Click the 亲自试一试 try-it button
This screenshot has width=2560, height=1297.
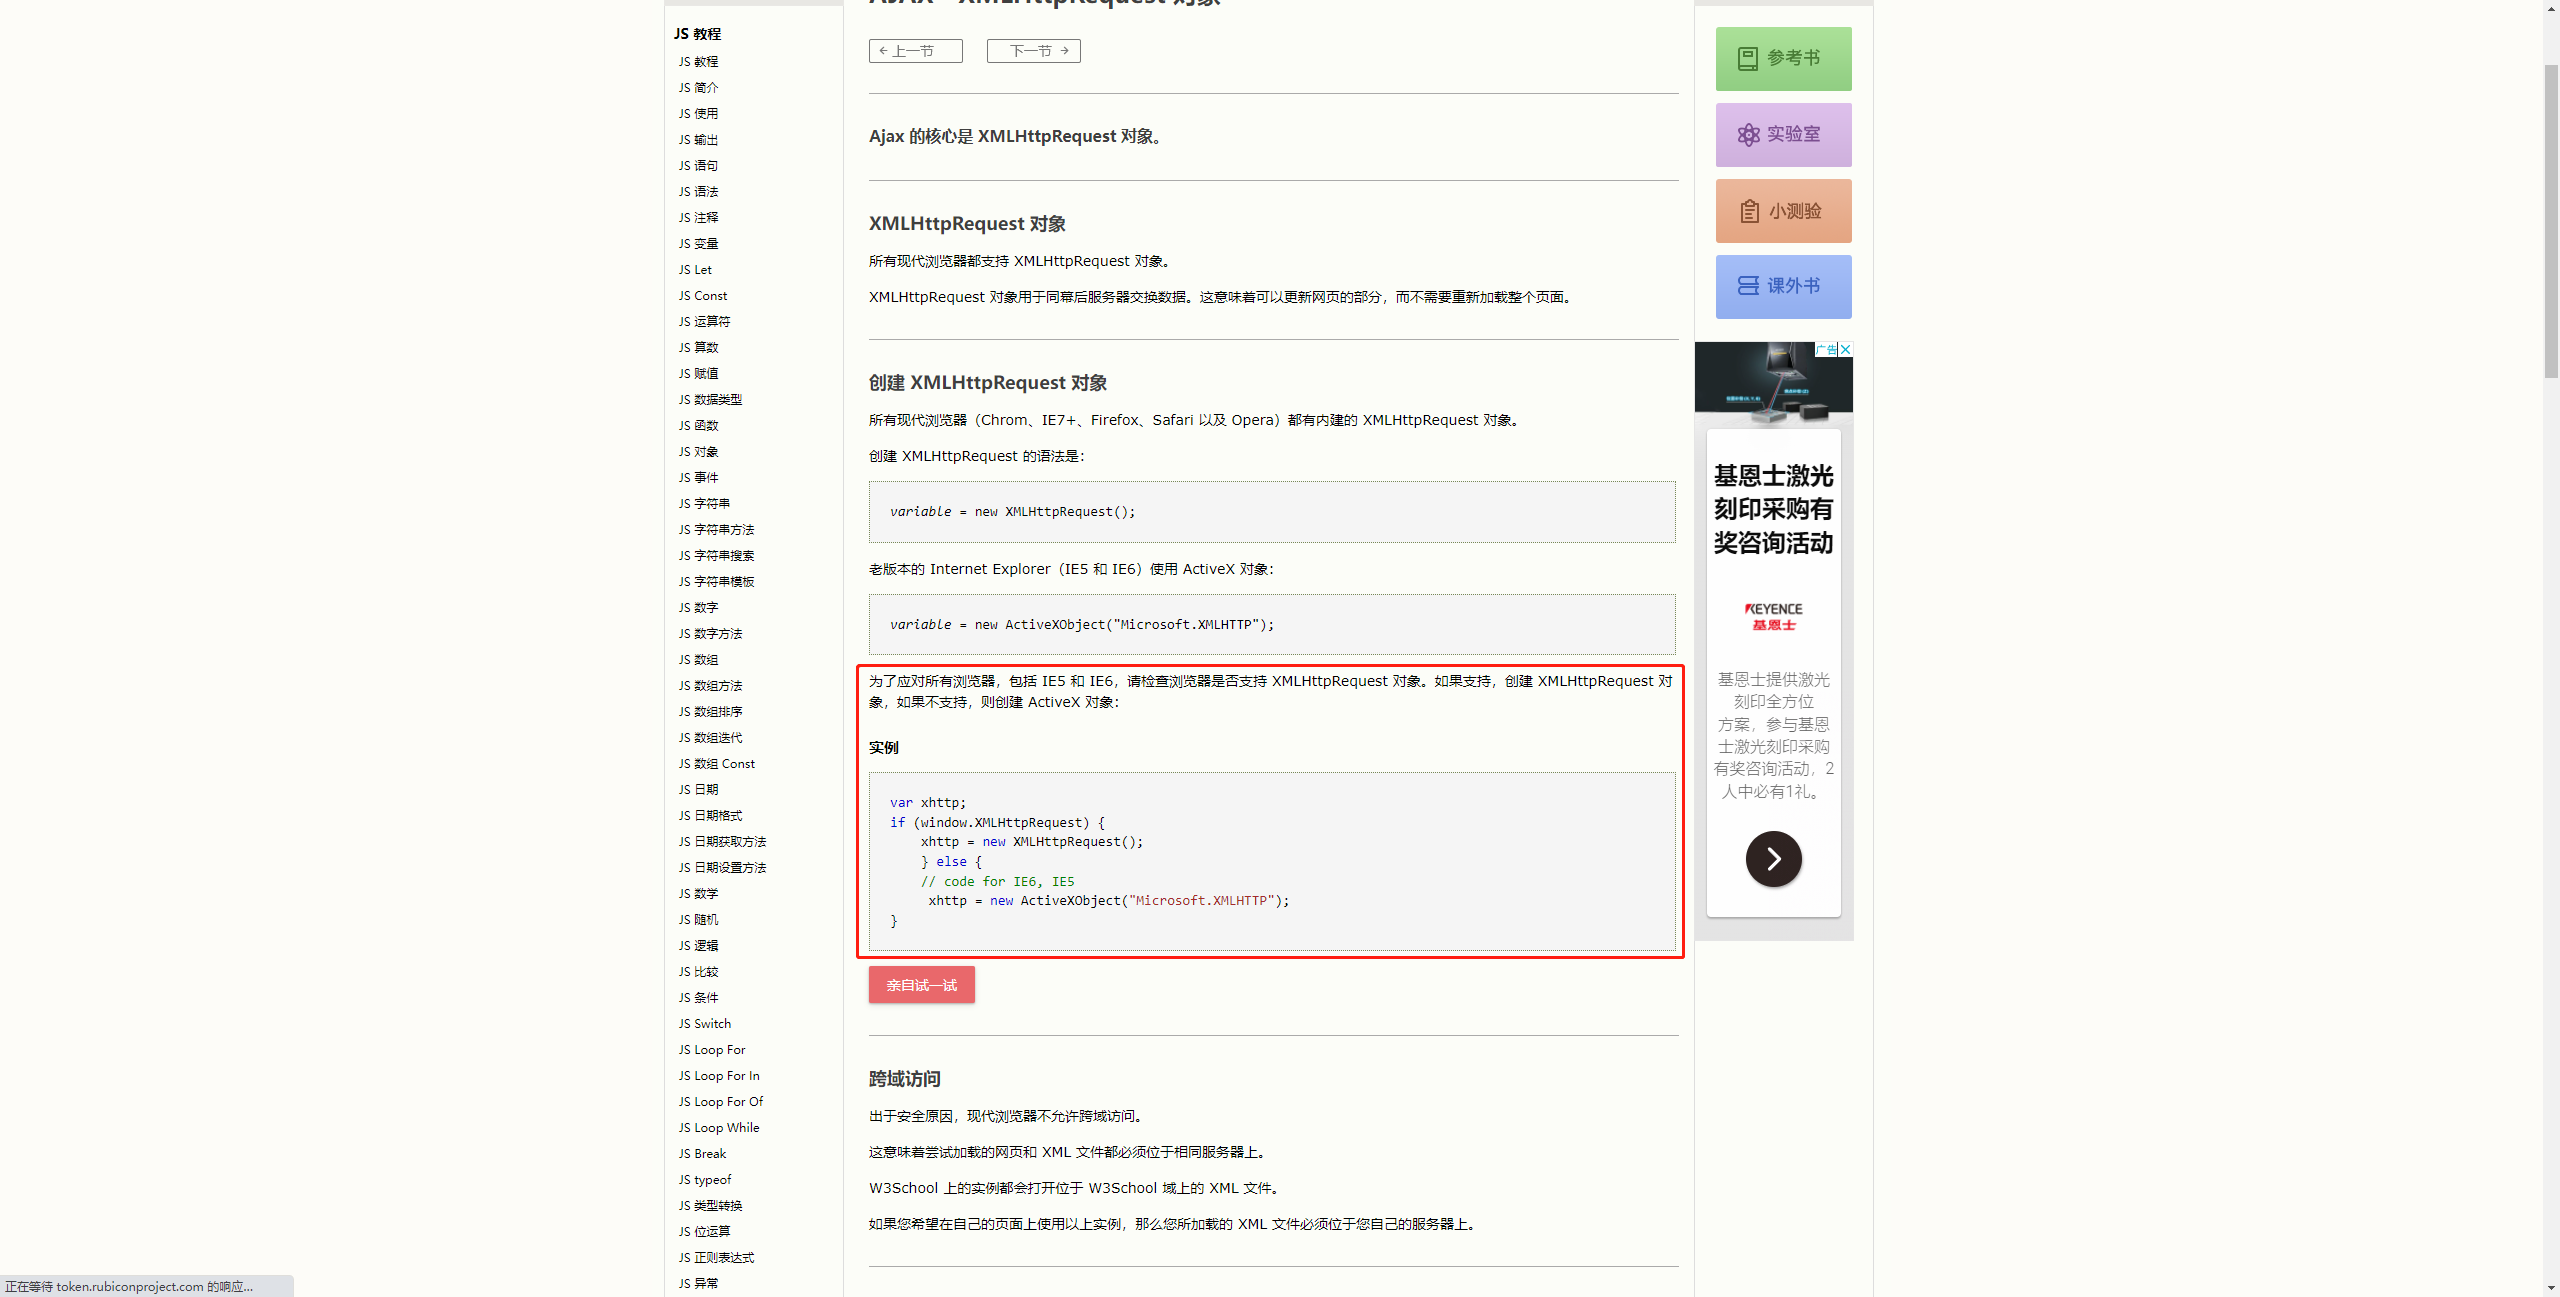point(921,984)
